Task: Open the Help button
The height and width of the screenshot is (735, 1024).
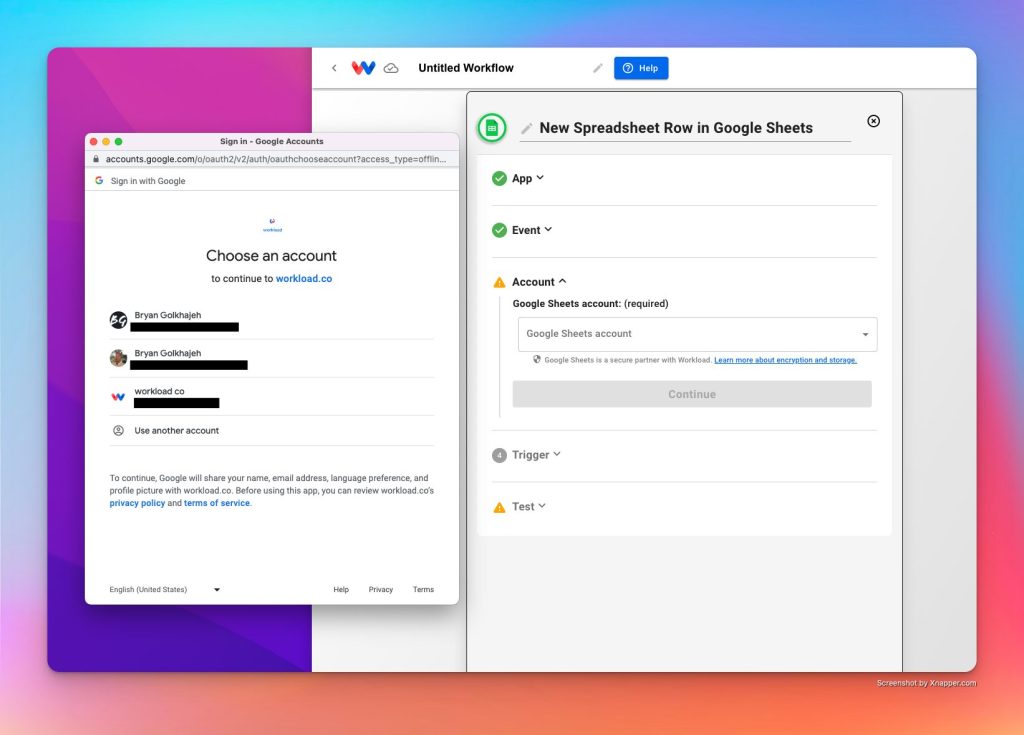Action: [641, 68]
